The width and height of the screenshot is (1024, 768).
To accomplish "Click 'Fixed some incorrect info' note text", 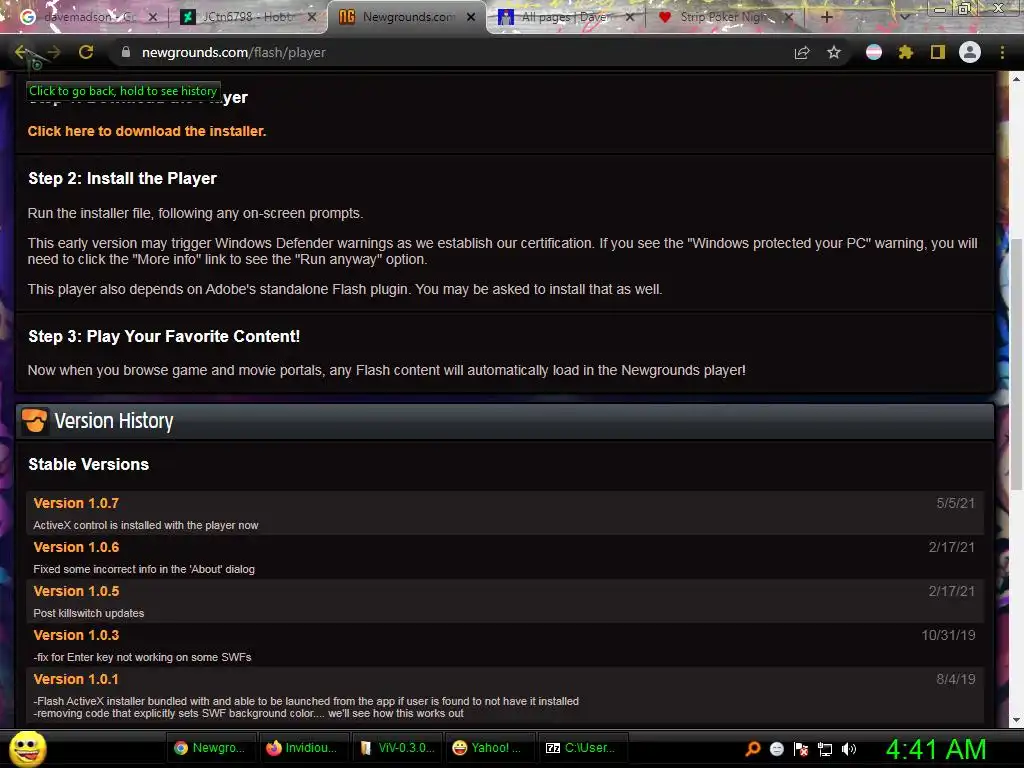I will (144, 569).
